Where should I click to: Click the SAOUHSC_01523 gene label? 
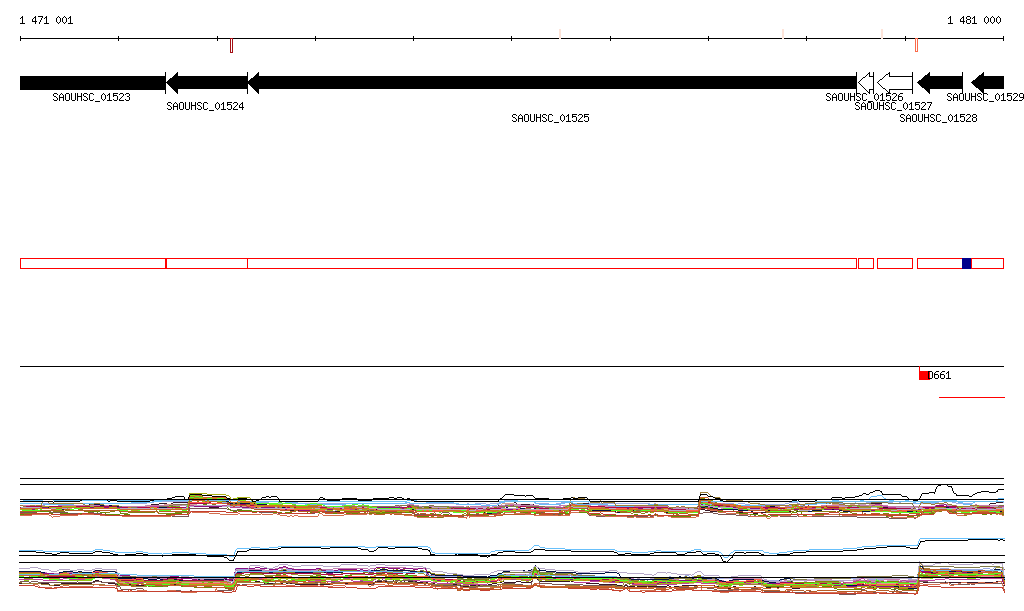(x=91, y=97)
